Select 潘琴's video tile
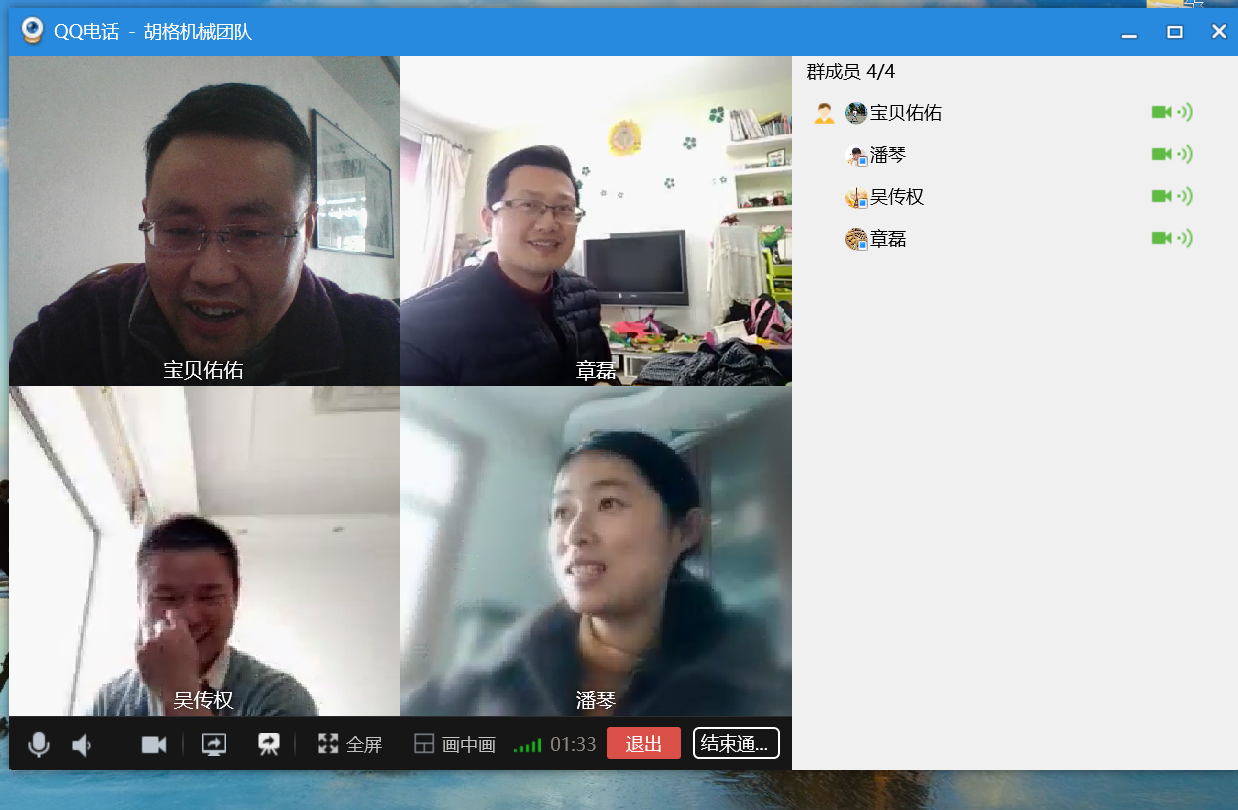Image resolution: width=1238 pixels, height=810 pixels. 595,550
